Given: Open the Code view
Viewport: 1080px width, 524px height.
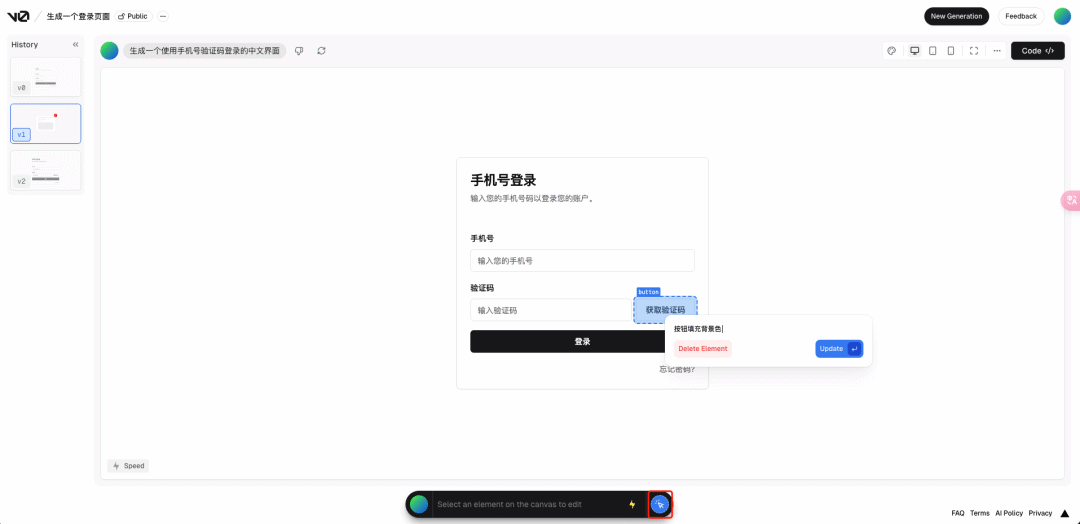Looking at the screenshot, I should click(1037, 51).
